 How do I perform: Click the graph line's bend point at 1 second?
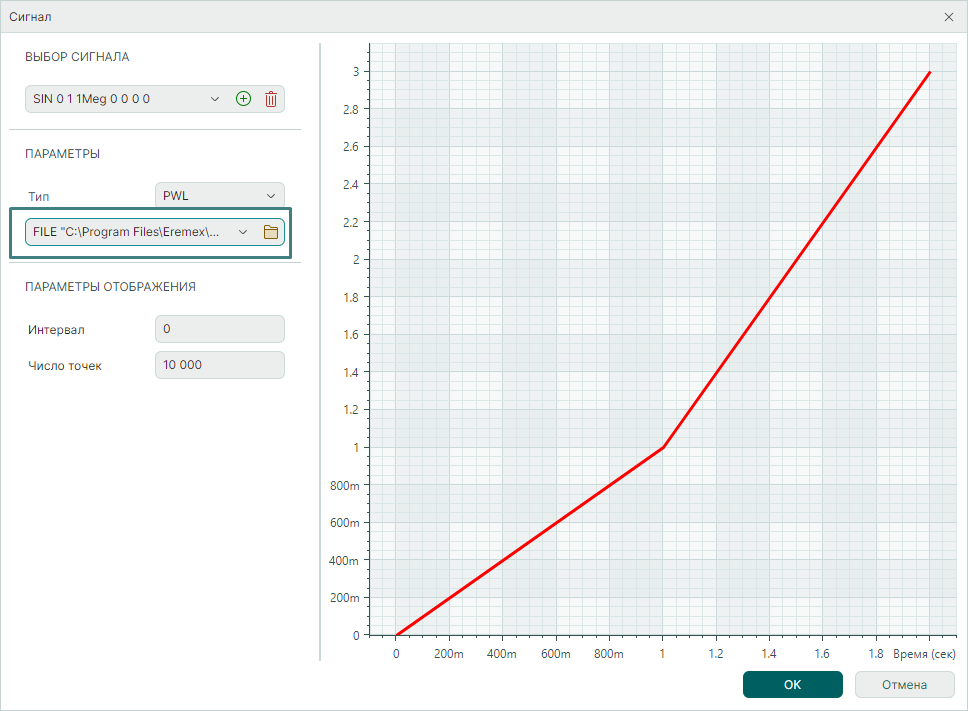point(663,447)
